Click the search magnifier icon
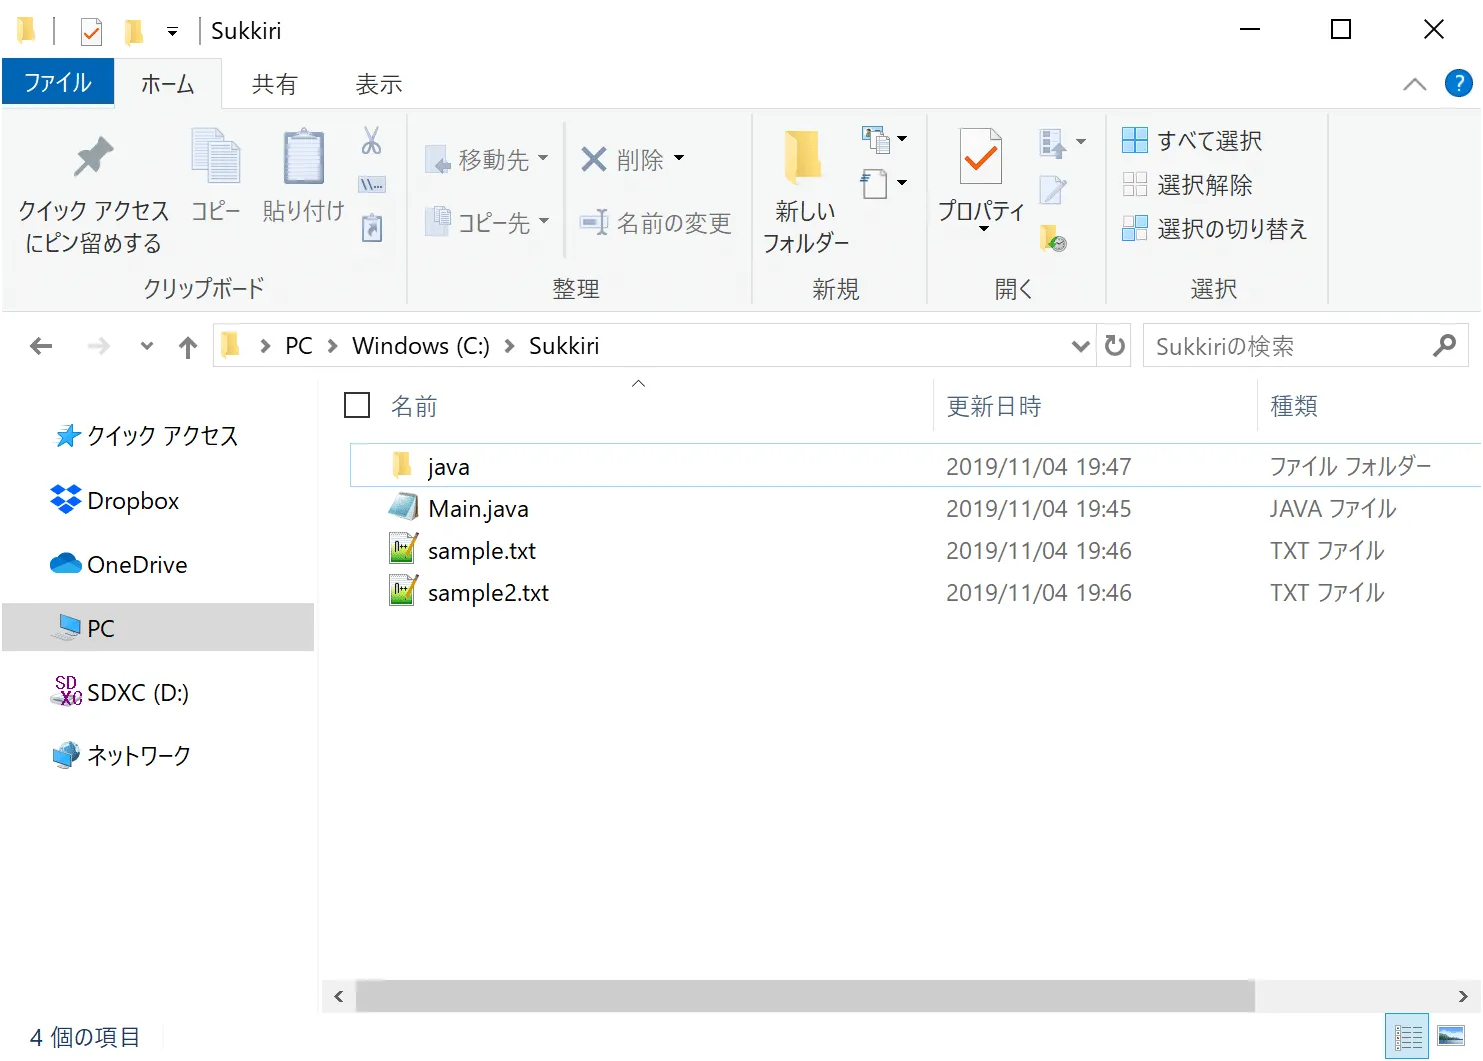Screen dimensions: 1483x1061 (1444, 346)
